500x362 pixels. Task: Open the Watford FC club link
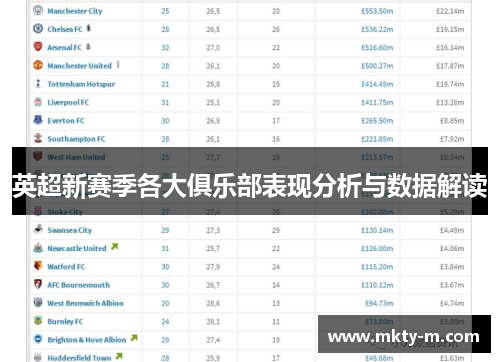[66, 267]
